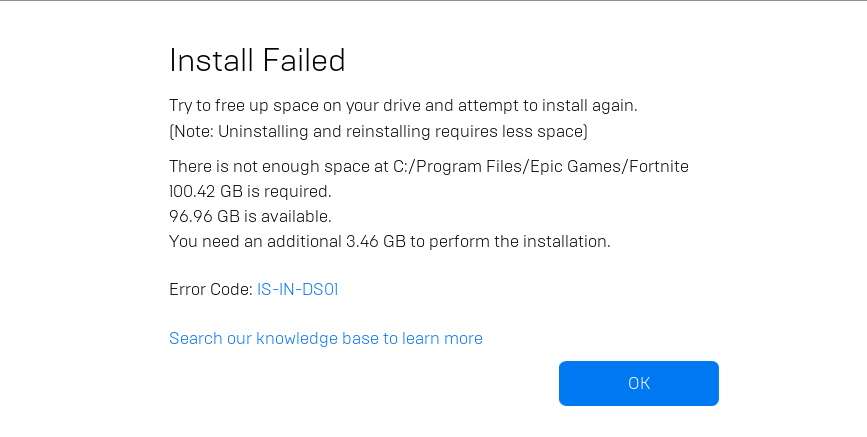Click the 'Error Code:' label
The image size is (867, 437).
coord(210,290)
